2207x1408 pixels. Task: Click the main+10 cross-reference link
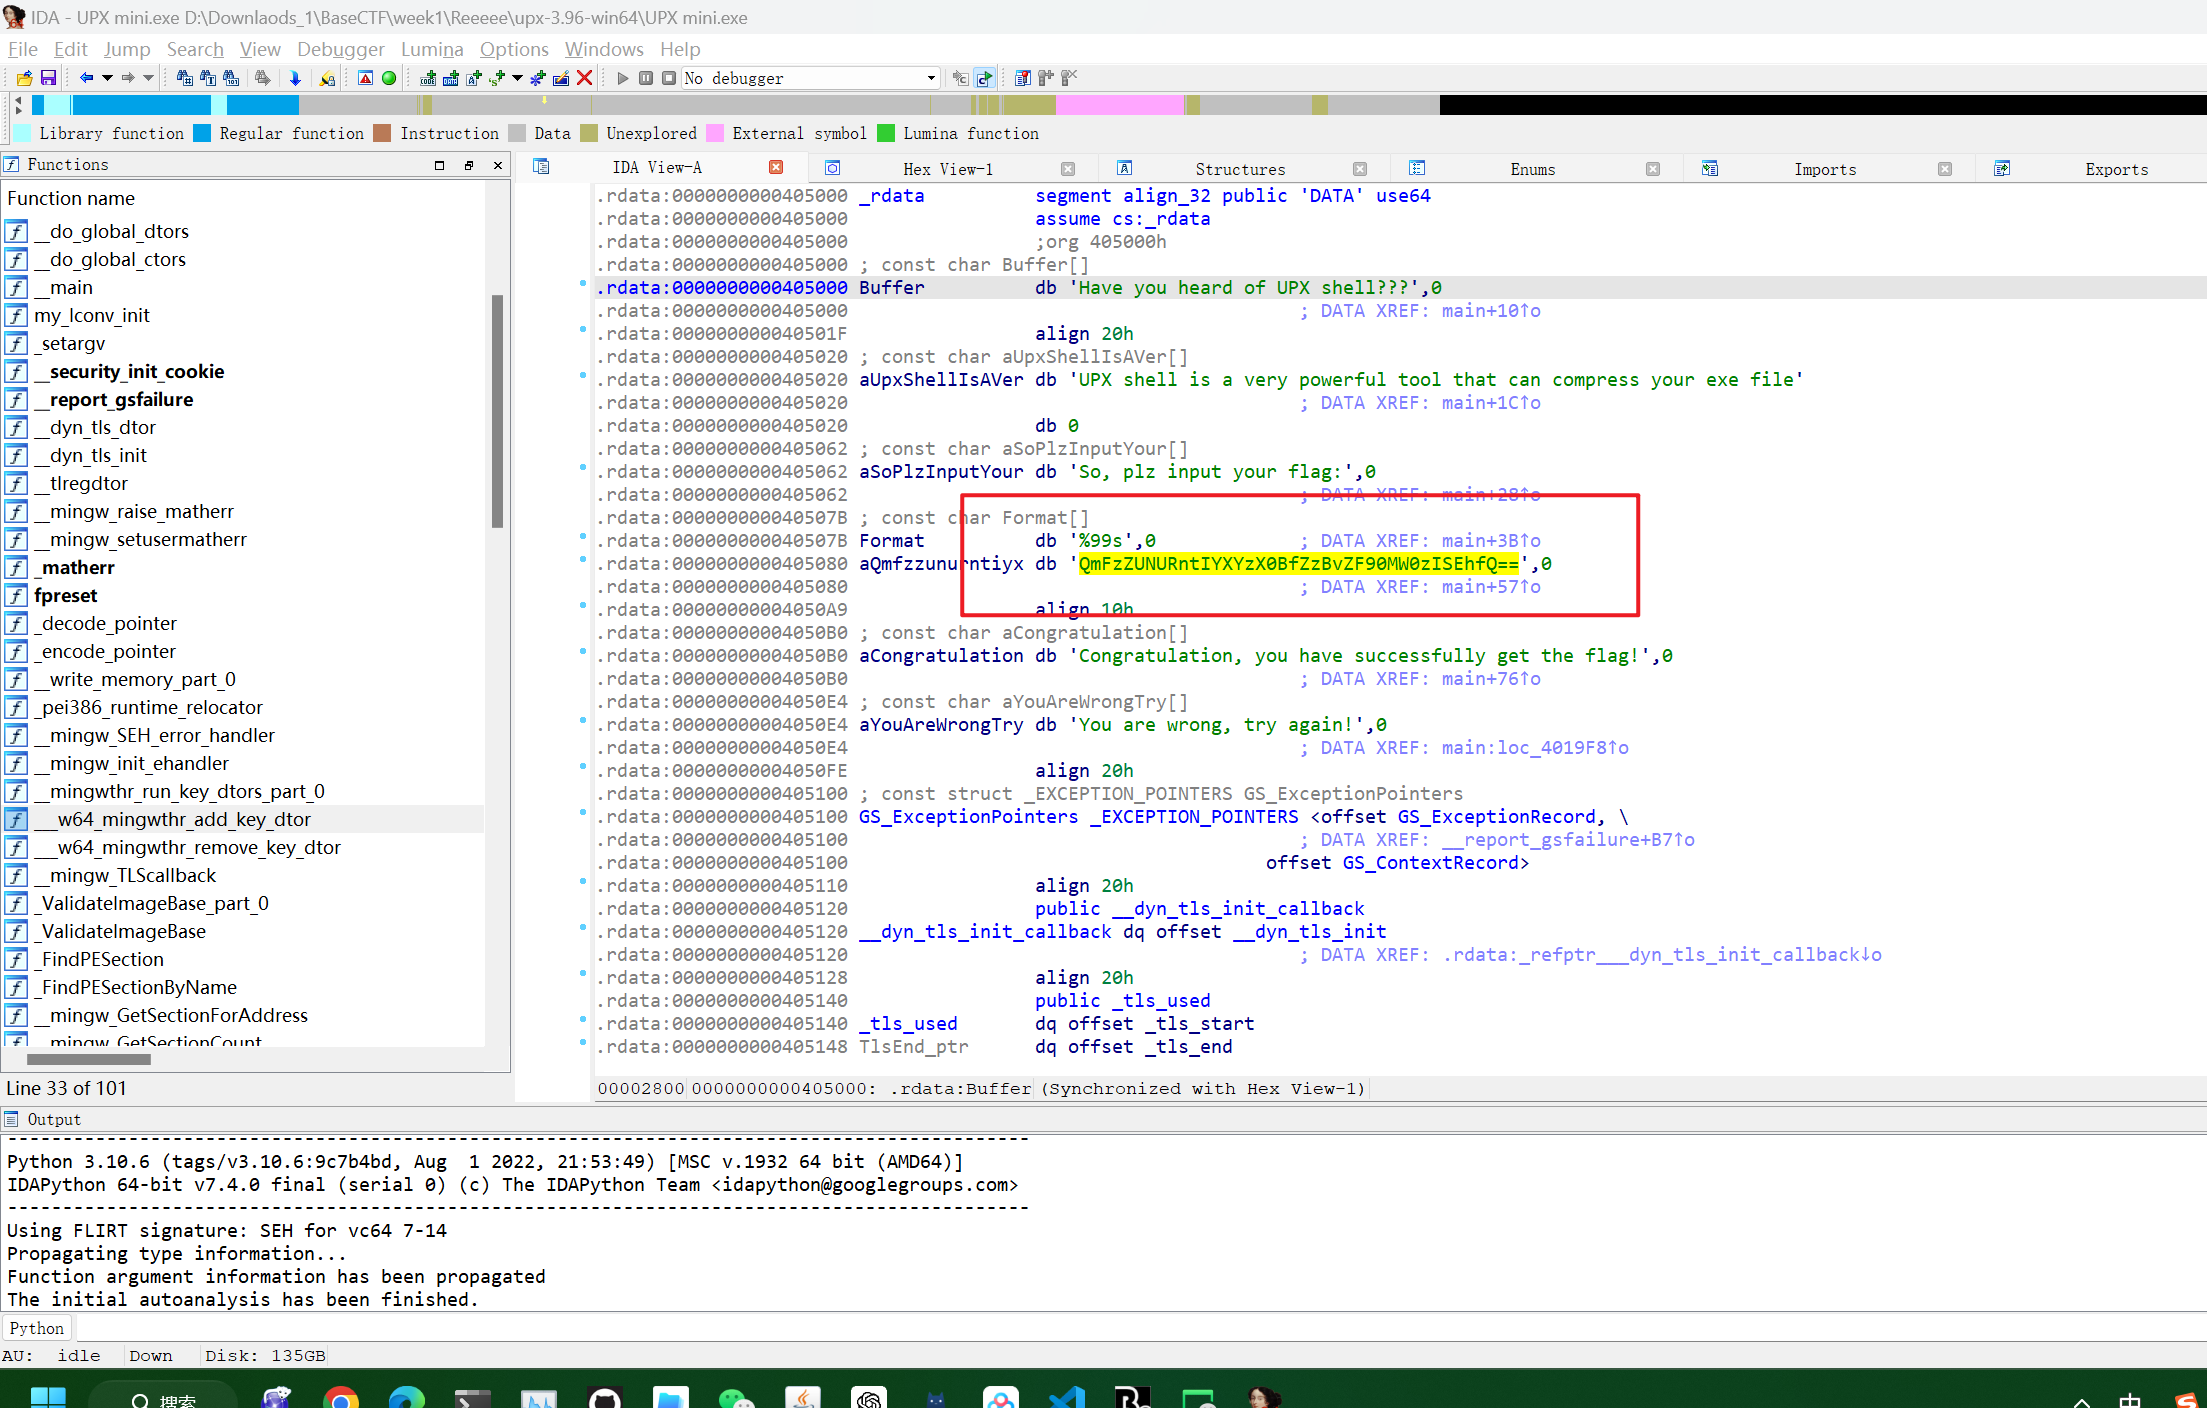click(1490, 311)
